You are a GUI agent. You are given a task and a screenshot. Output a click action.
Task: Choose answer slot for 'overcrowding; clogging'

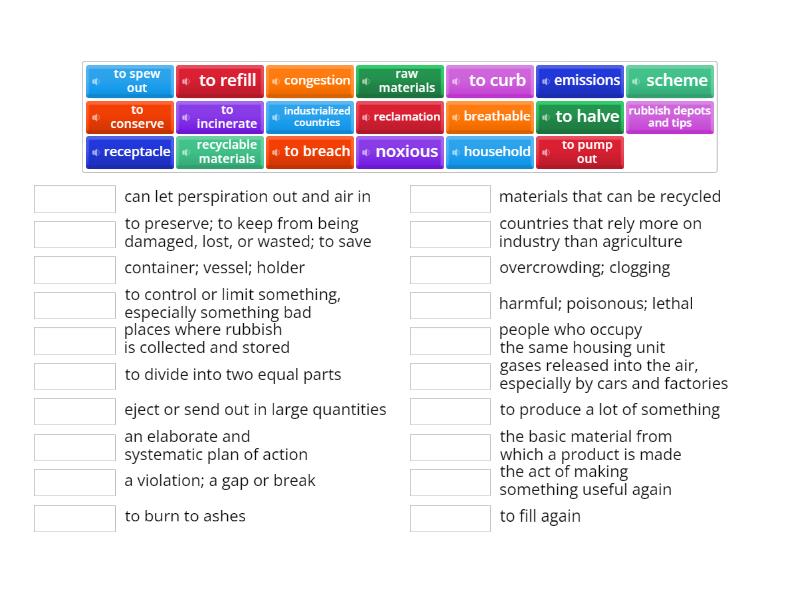pos(450,270)
